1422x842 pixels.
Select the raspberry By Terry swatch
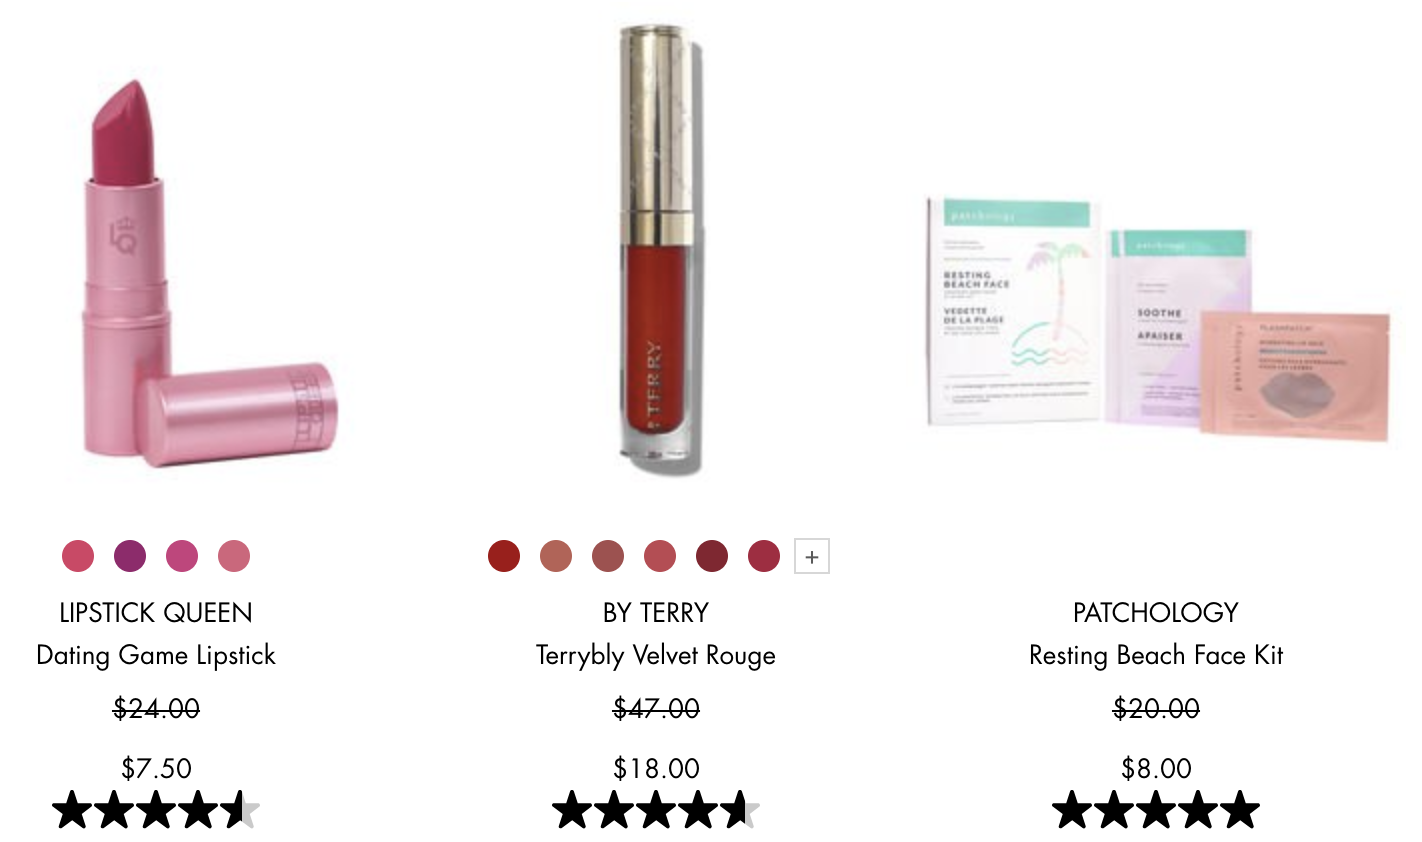[x=764, y=555]
